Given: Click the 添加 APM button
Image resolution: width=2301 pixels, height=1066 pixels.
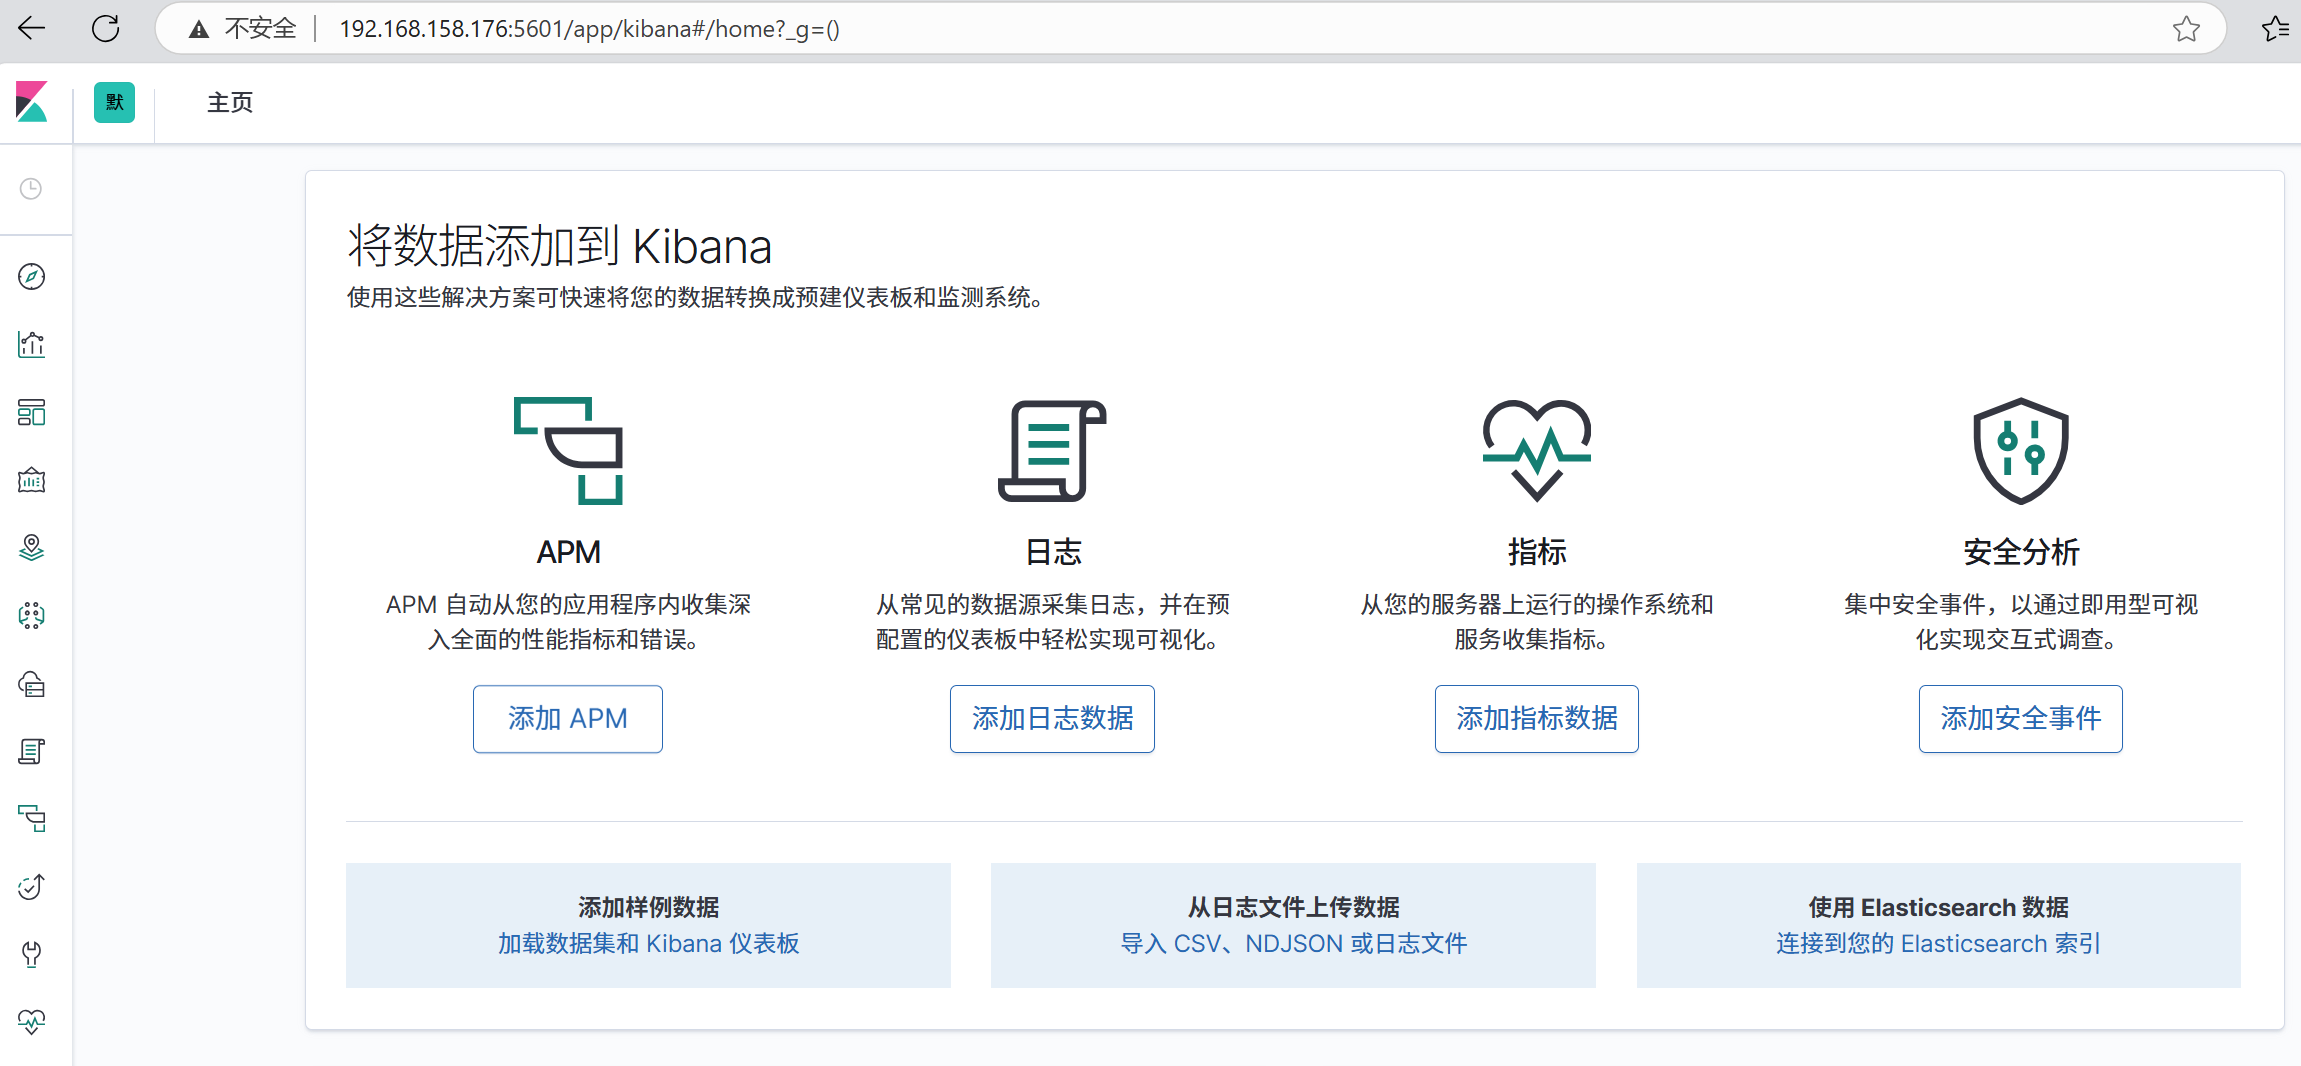Looking at the screenshot, I should click(x=568, y=719).
